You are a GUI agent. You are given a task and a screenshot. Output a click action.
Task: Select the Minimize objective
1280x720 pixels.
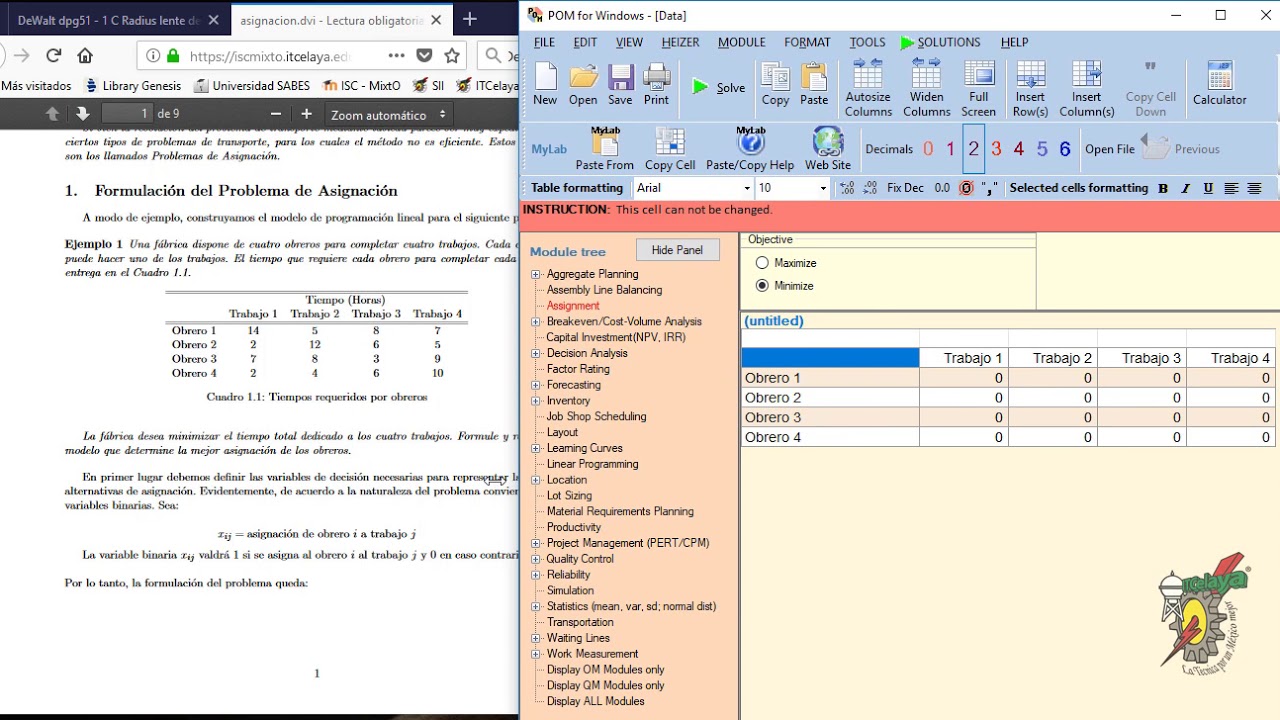point(762,286)
